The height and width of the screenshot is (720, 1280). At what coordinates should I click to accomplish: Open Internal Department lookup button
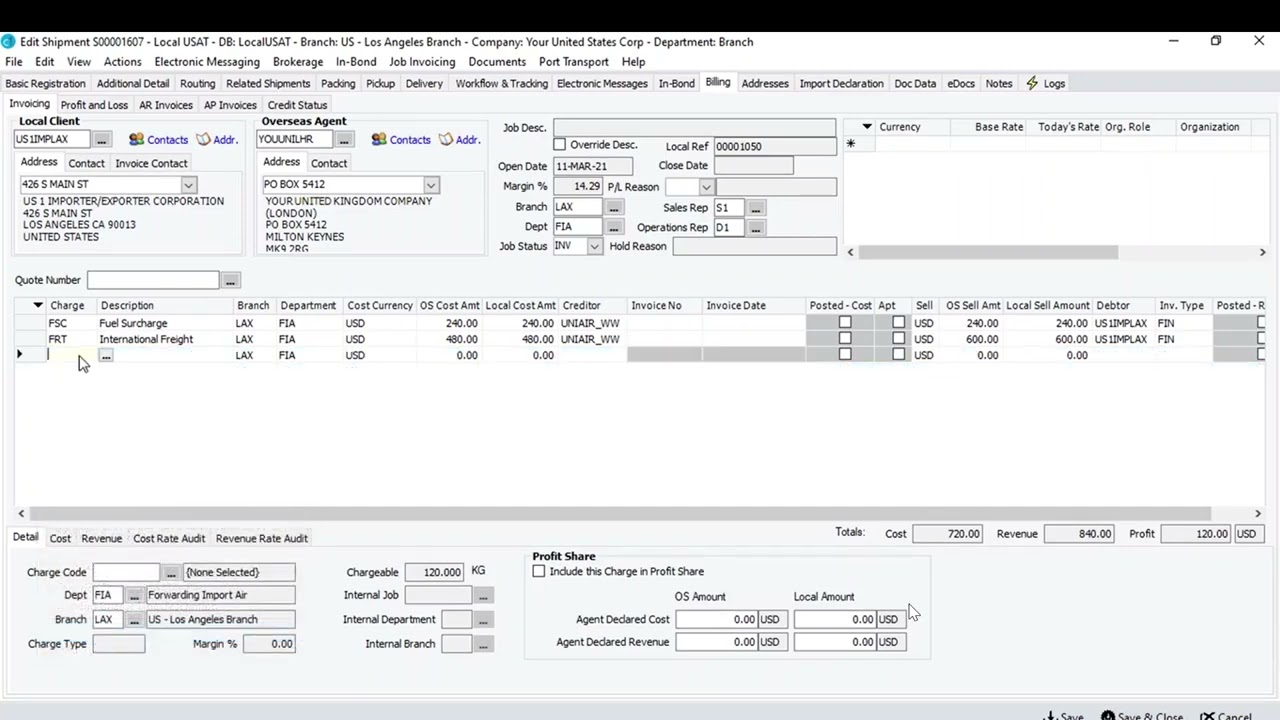[483, 620]
